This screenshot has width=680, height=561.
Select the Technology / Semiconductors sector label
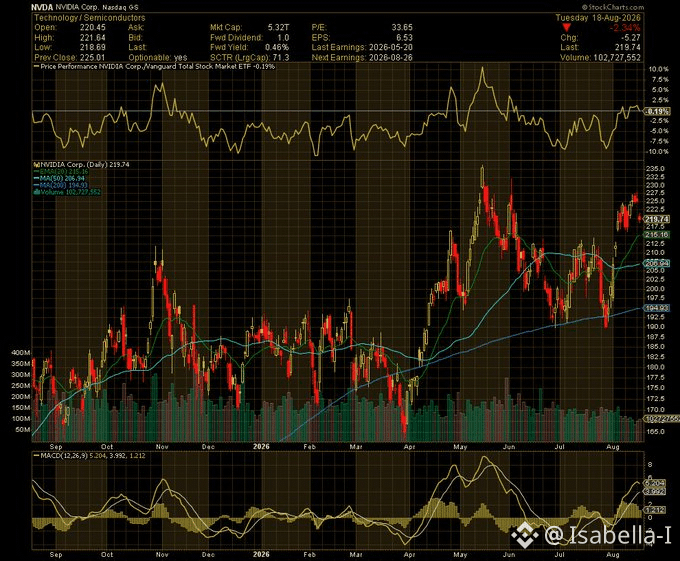90,18
